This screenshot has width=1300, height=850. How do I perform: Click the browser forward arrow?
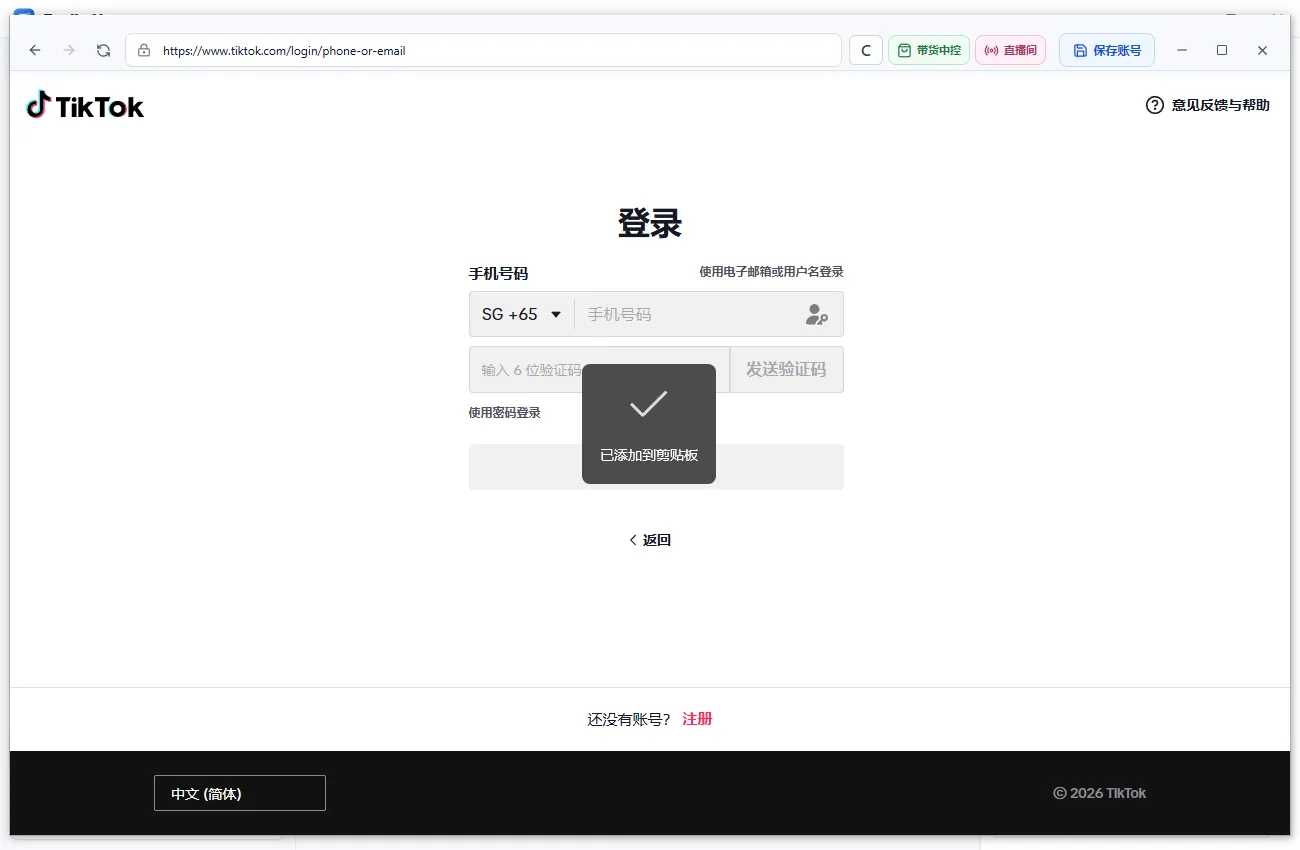pyautogui.click(x=69, y=50)
